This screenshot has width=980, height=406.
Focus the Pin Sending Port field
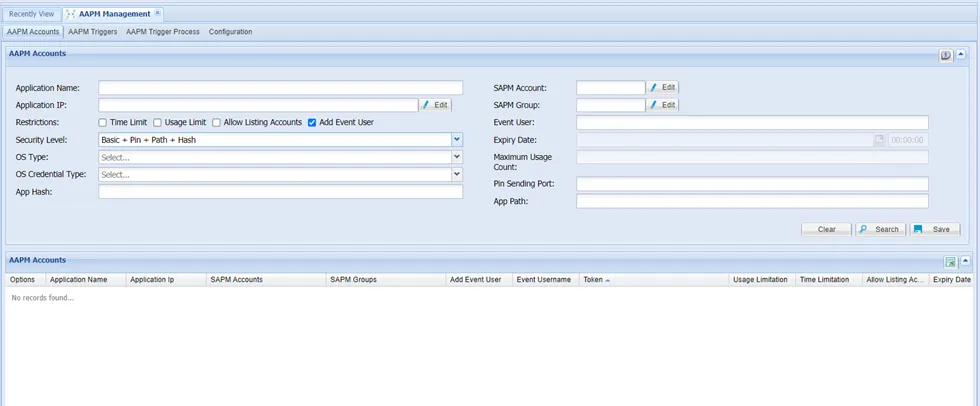(752, 184)
